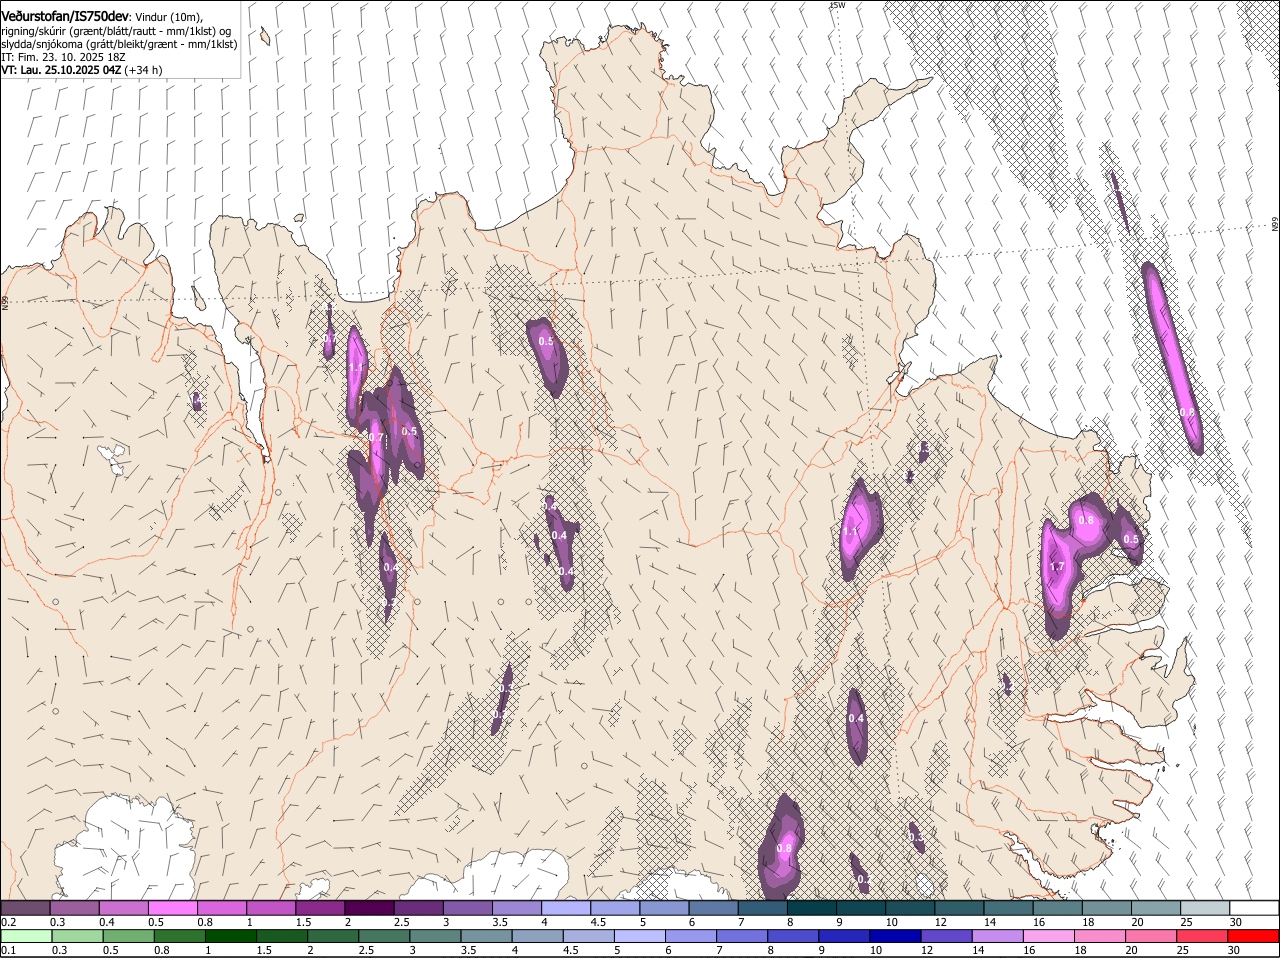Viewport: 1280px width, 958px height.
Task: Pick the upper legend swatch between 0.5 and 0.8
Action: pyautogui.click(x=173, y=907)
